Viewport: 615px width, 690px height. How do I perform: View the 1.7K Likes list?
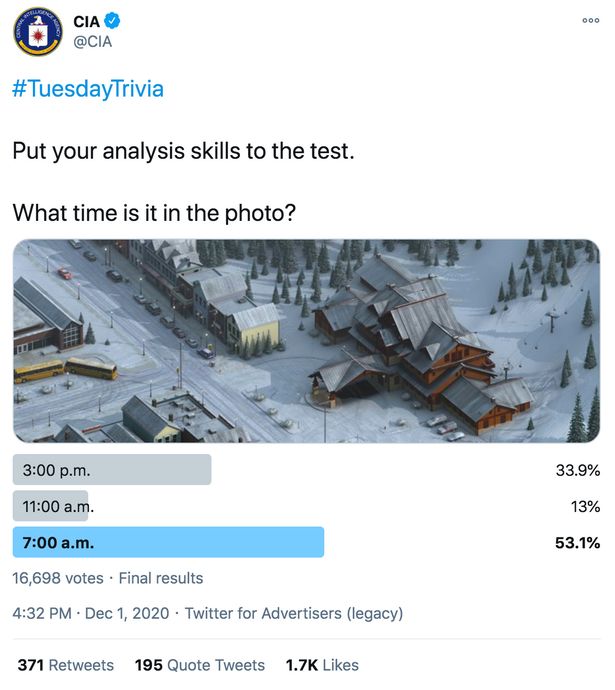[321, 665]
